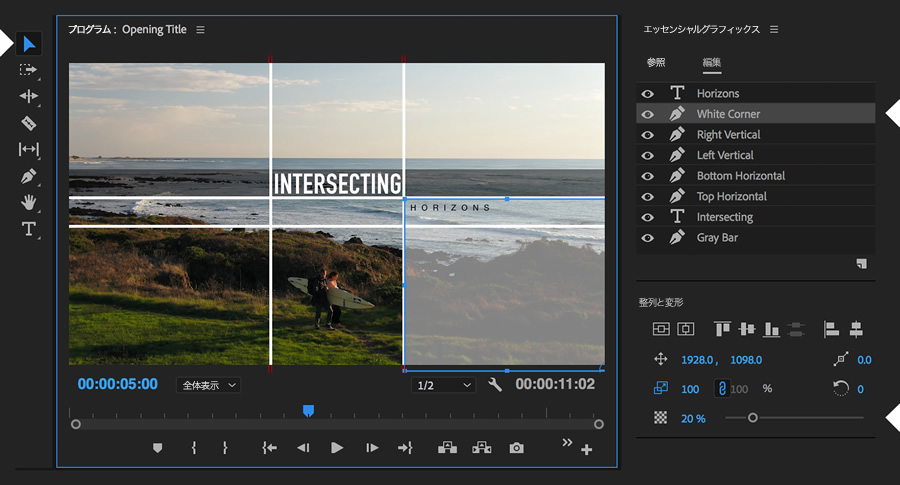900x485 pixels.
Task: Activate the Hand tool
Action: (x=28, y=203)
